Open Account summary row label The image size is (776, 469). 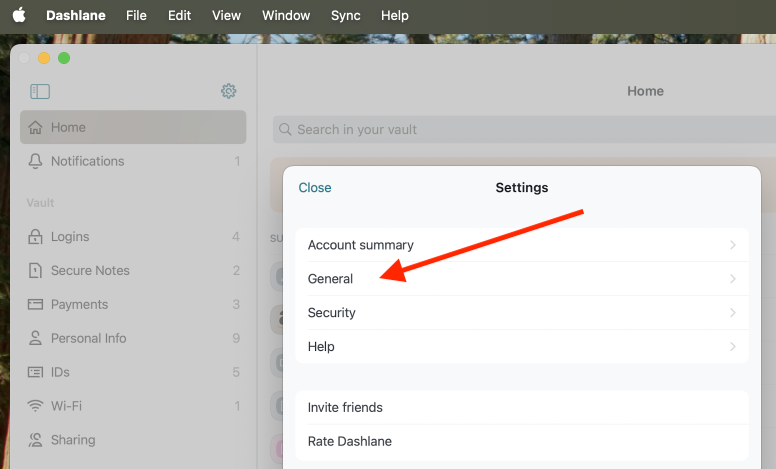pos(360,245)
